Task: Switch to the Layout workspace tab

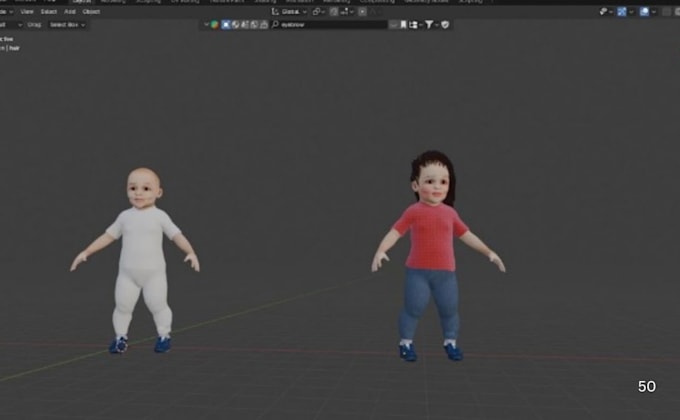Action: point(82,2)
